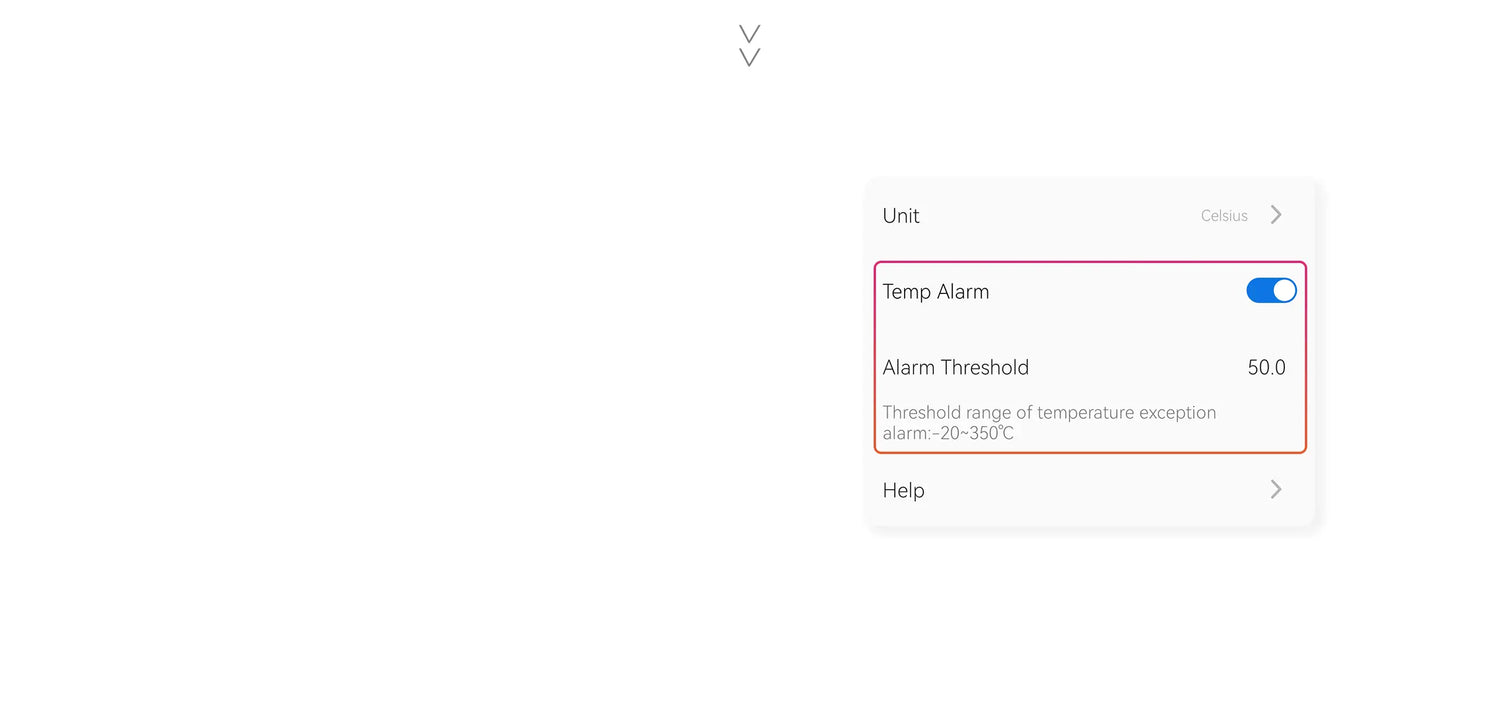The height and width of the screenshot is (703, 1500).
Task: Edit the 50.0 alarm threshold value
Action: 1266,368
